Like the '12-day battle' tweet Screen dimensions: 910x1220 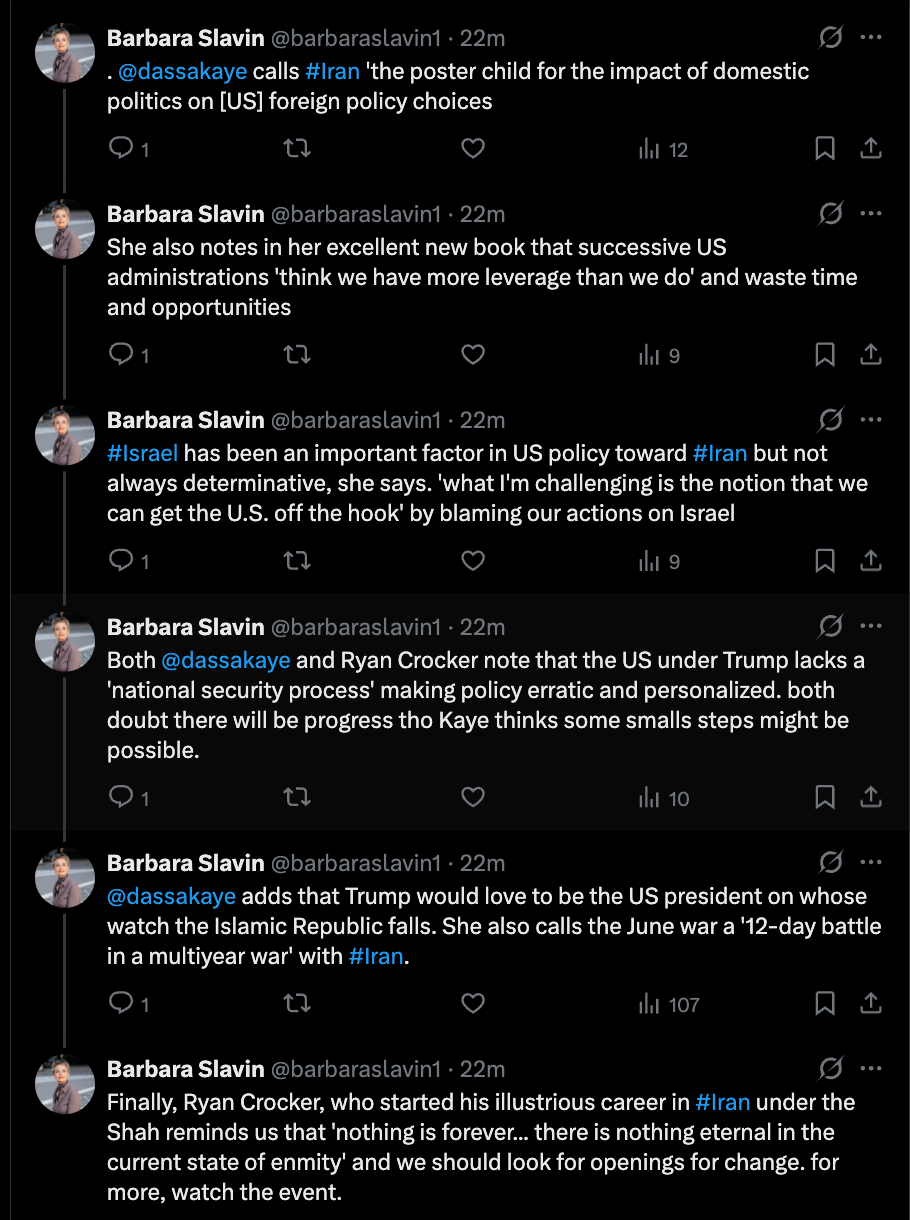tap(473, 1003)
